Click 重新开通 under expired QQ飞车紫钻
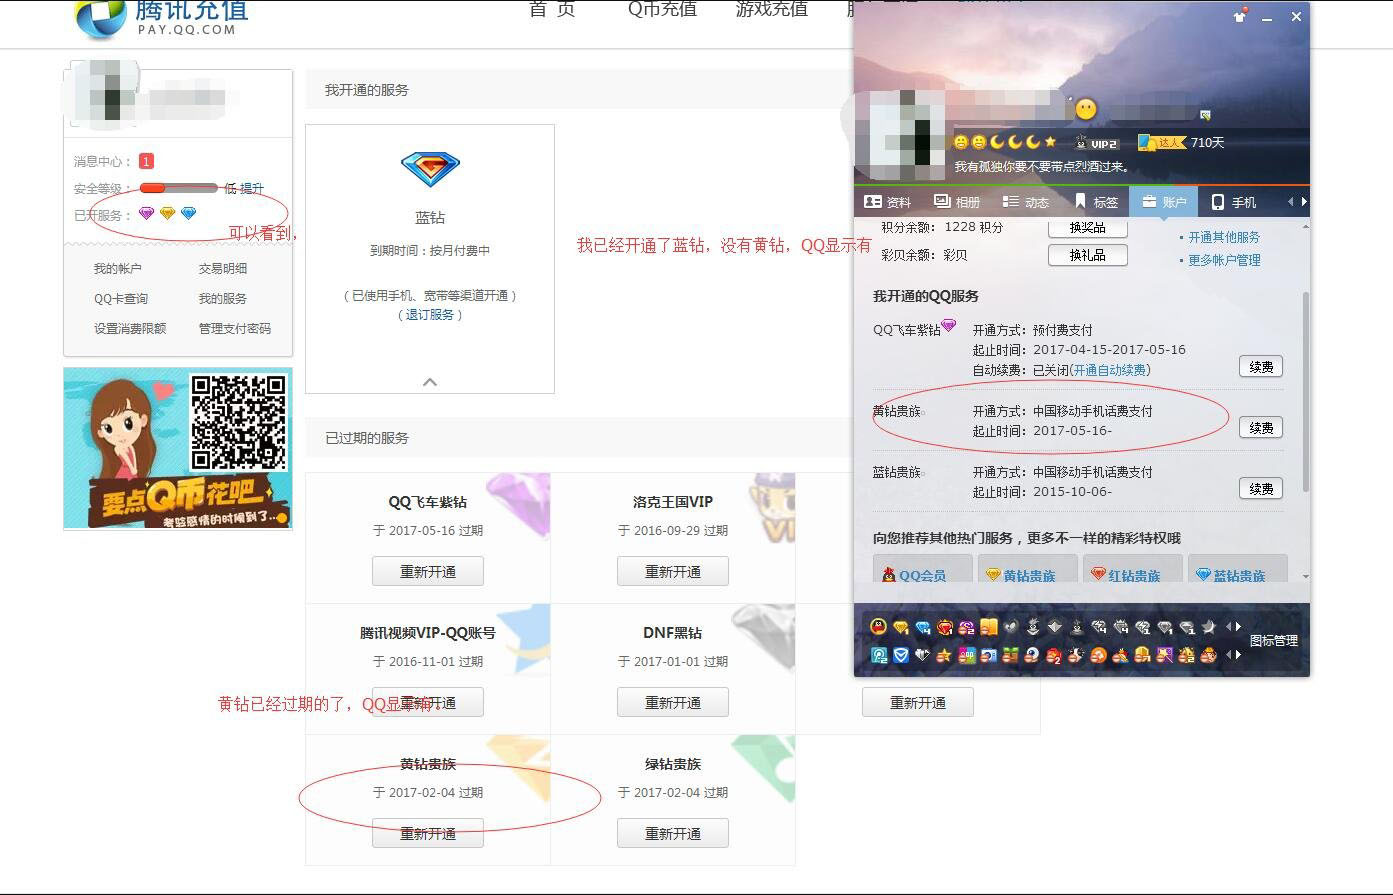The width and height of the screenshot is (1393, 895). pyautogui.click(x=428, y=572)
